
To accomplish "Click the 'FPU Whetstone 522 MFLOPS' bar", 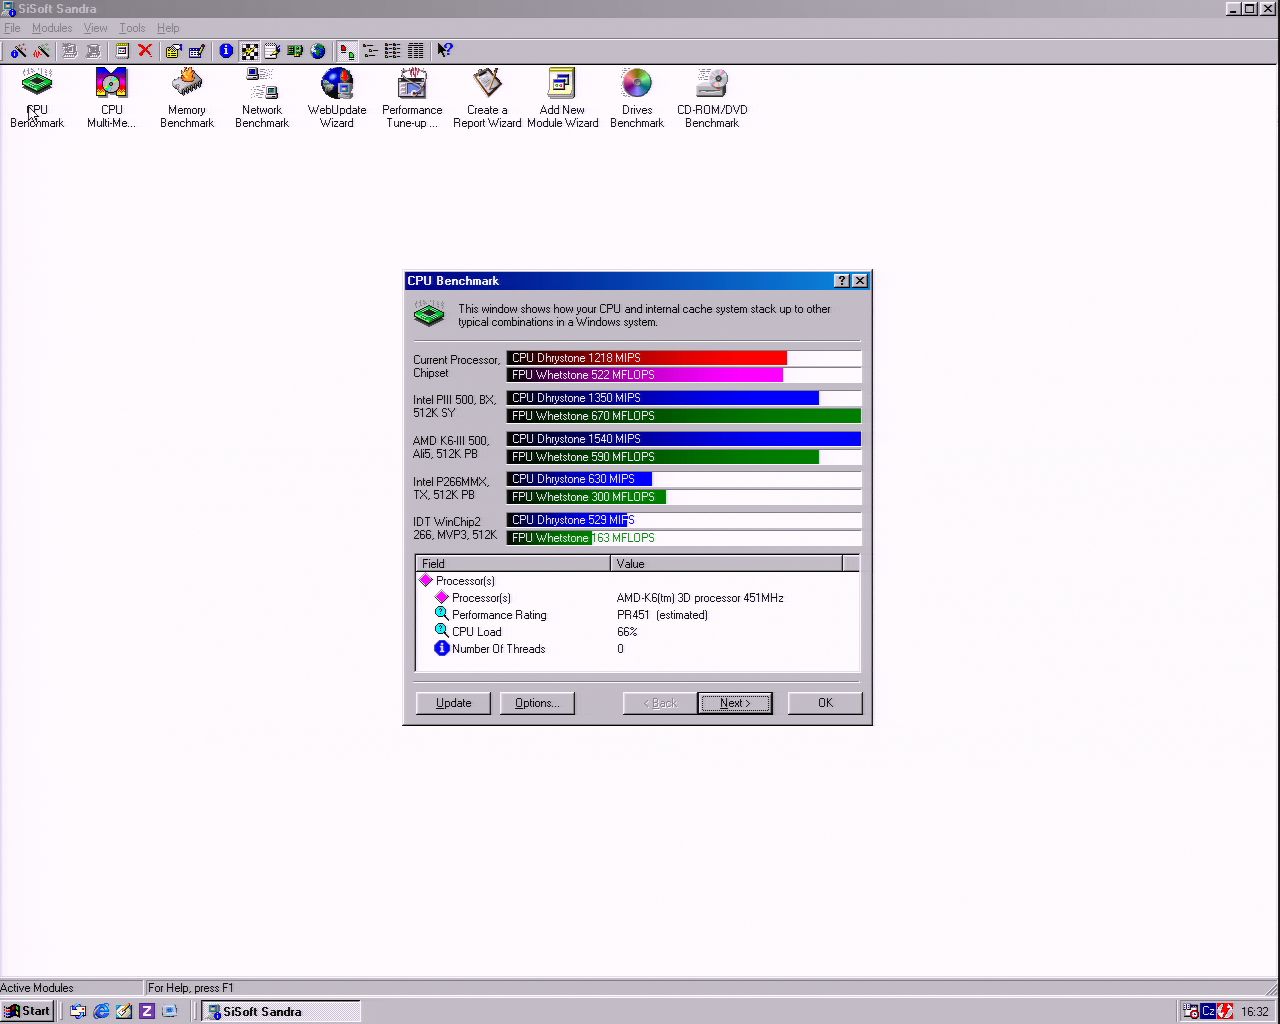I will coord(684,375).
